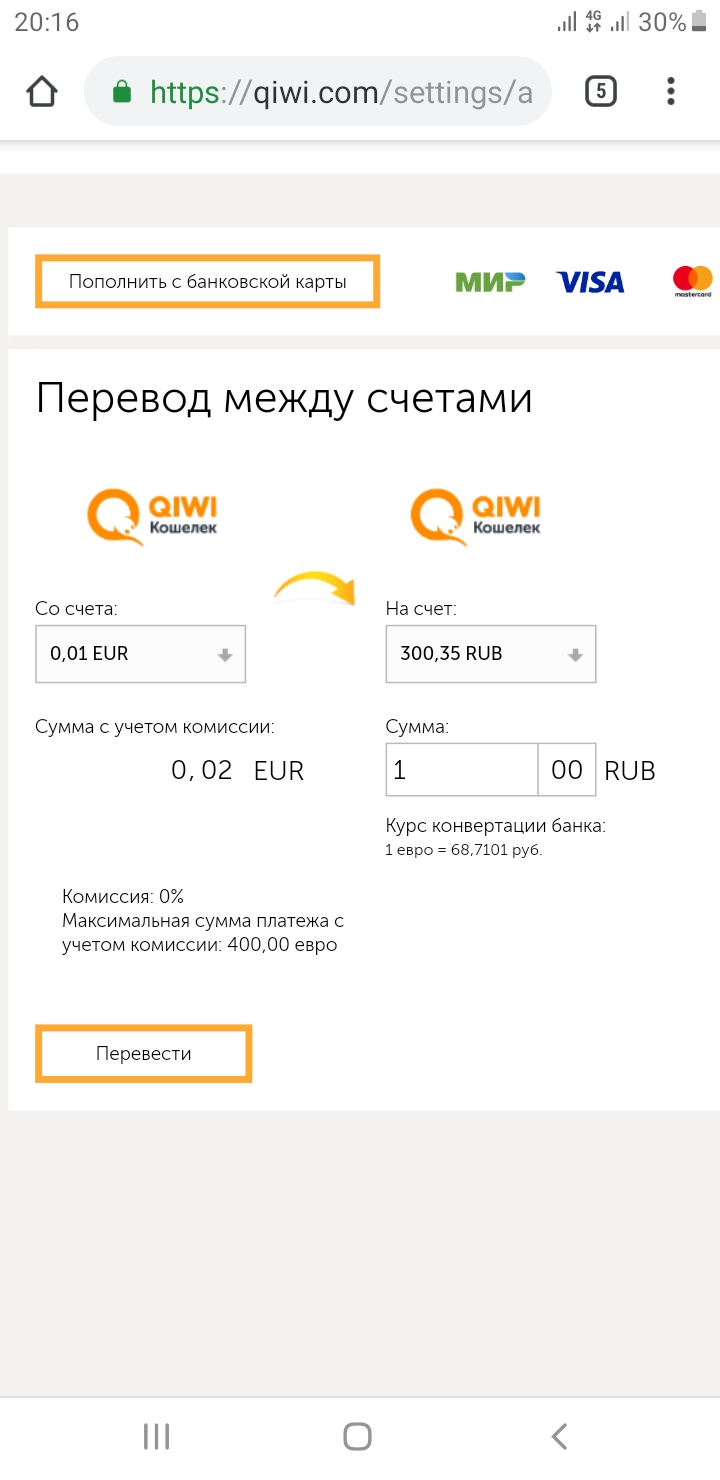Click 'Пополнить с банковской карты' button
The width and height of the screenshot is (720, 1480).
click(207, 282)
